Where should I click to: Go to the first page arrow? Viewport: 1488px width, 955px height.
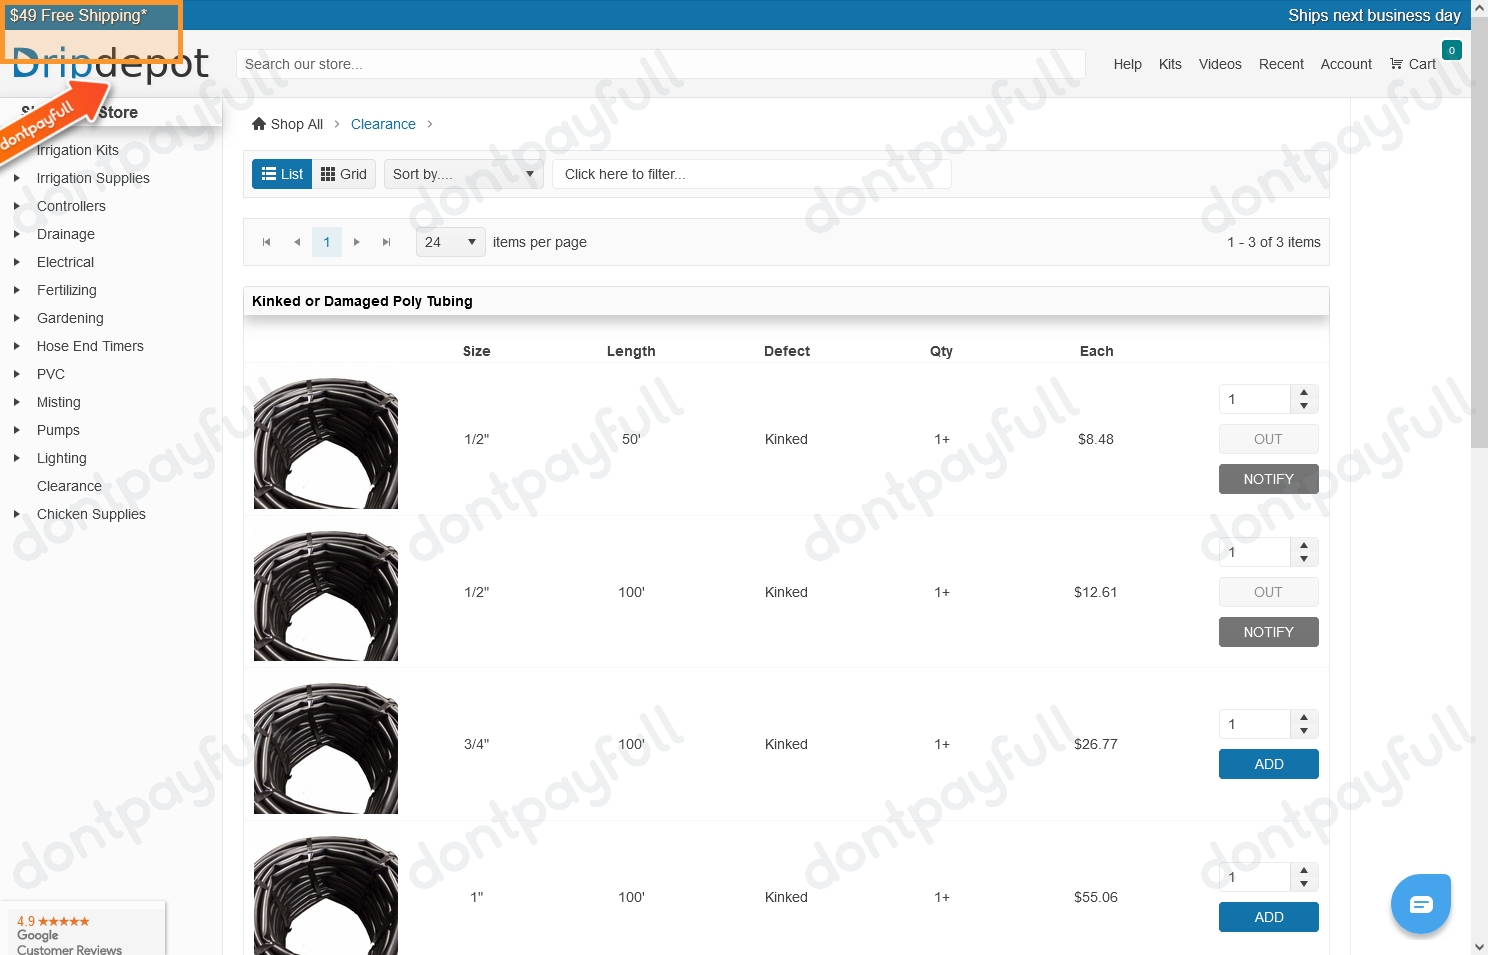point(266,242)
